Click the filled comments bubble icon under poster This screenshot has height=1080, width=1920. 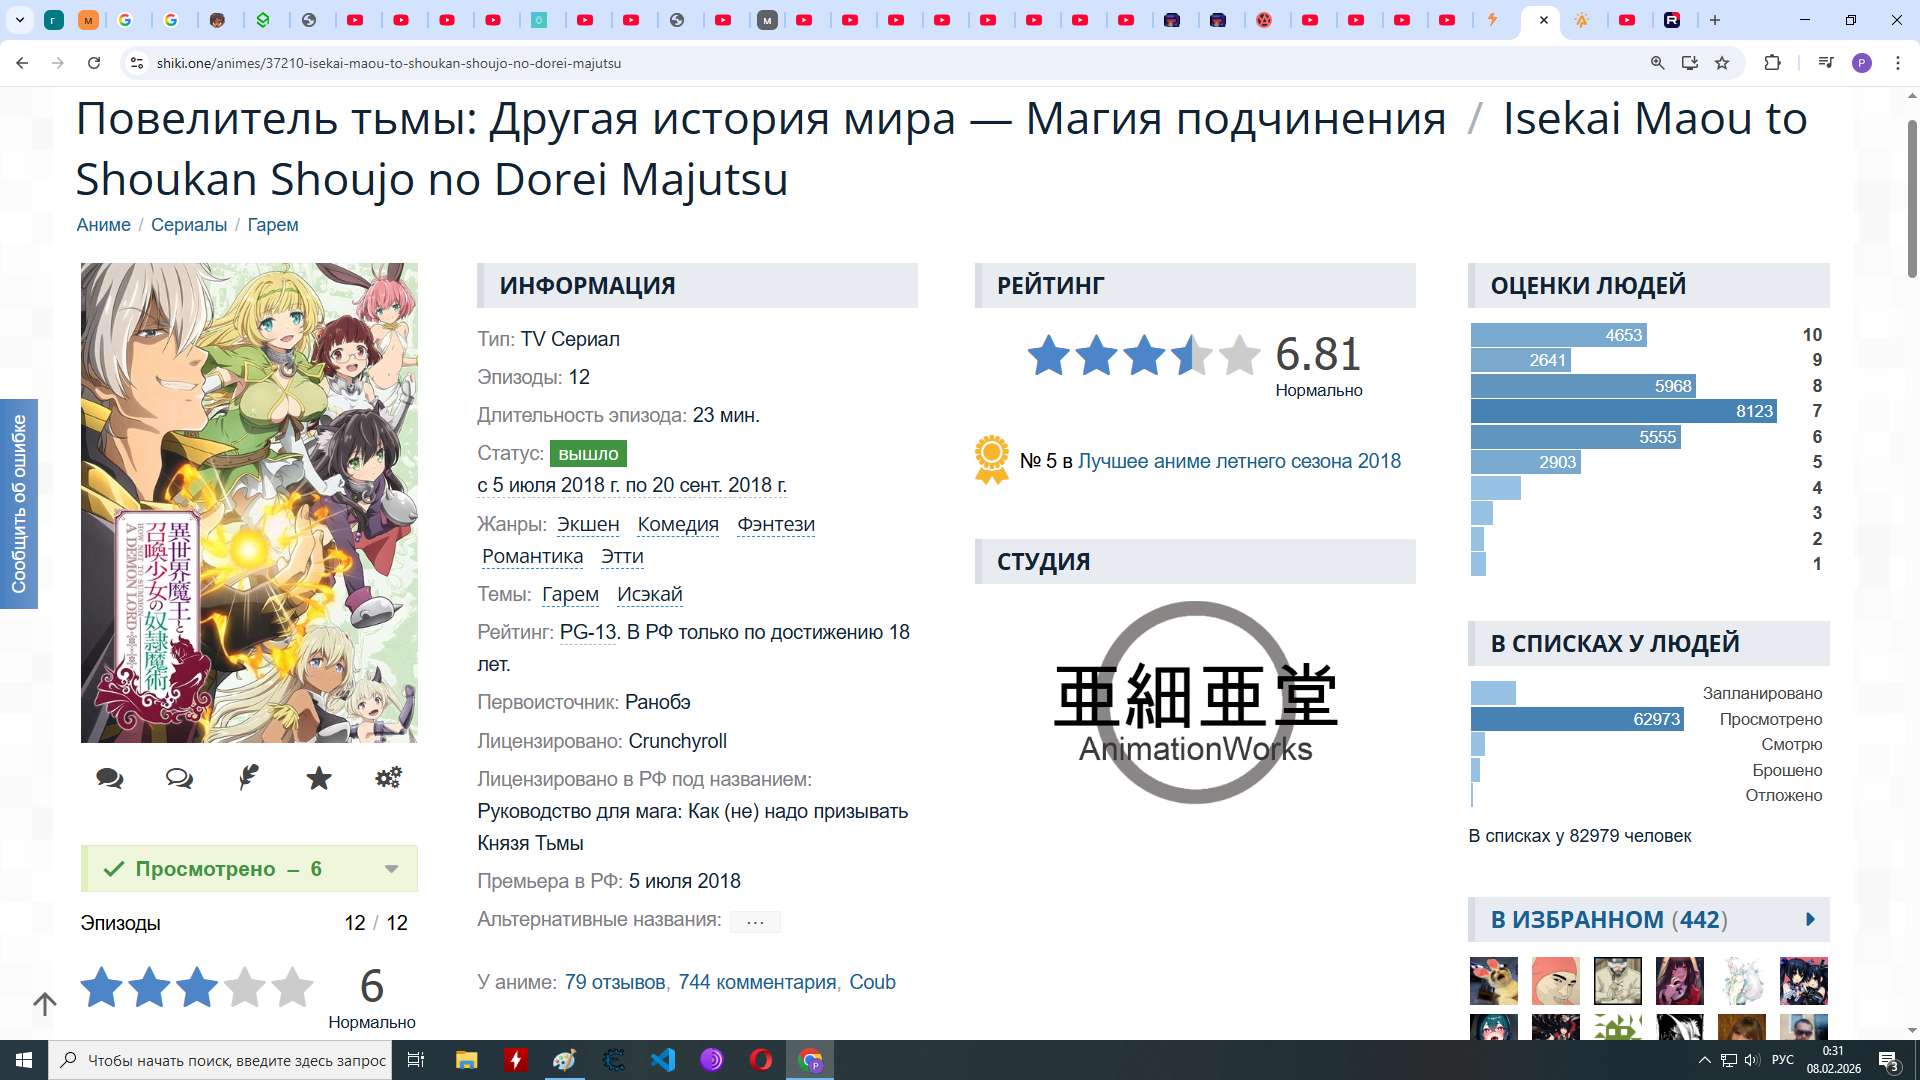110,778
